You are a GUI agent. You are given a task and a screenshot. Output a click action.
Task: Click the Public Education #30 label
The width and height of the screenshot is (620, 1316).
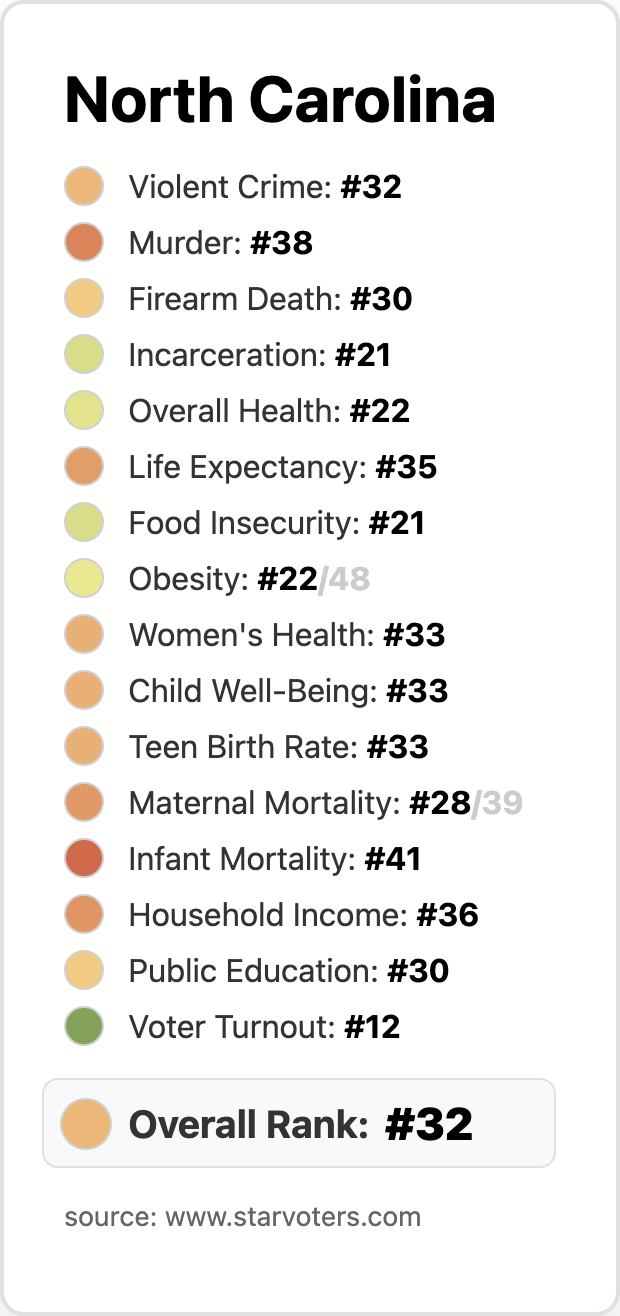click(288, 971)
